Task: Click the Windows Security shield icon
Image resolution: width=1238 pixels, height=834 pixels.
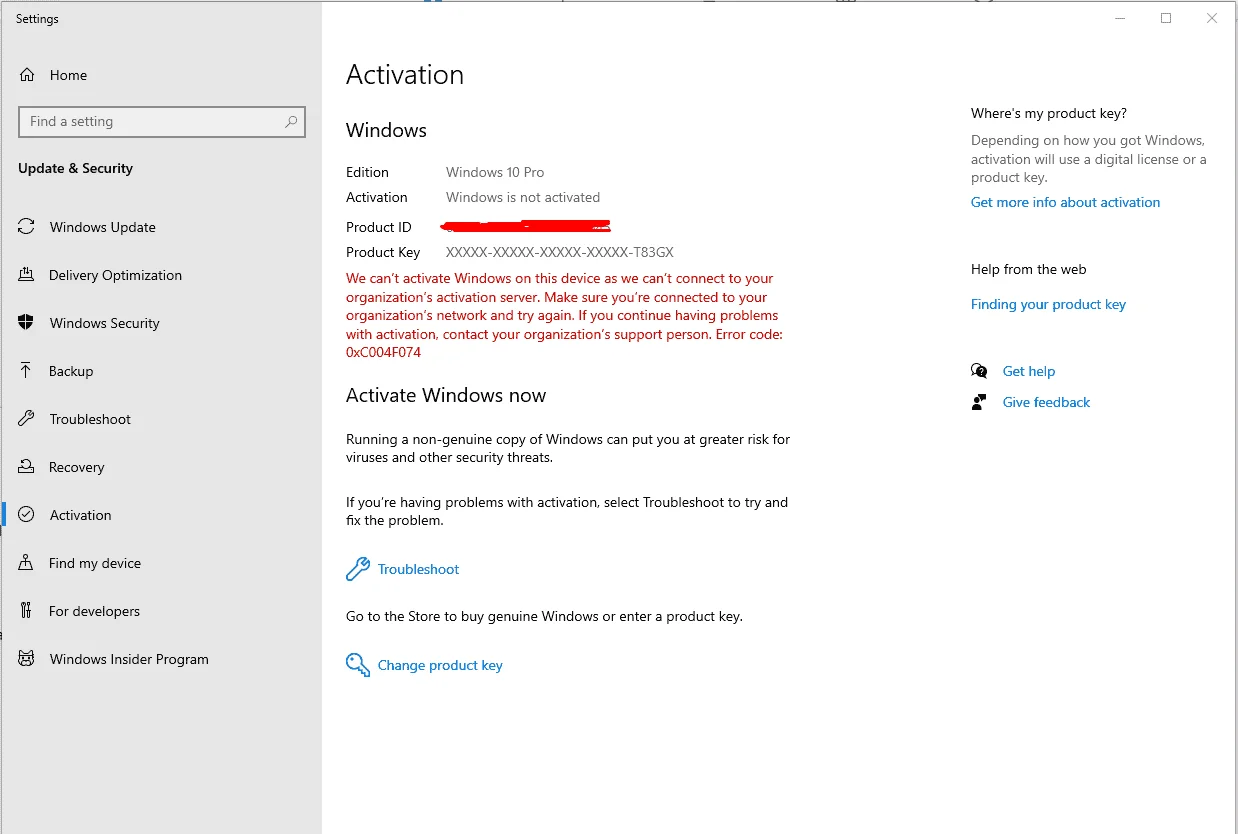Action: point(27,323)
